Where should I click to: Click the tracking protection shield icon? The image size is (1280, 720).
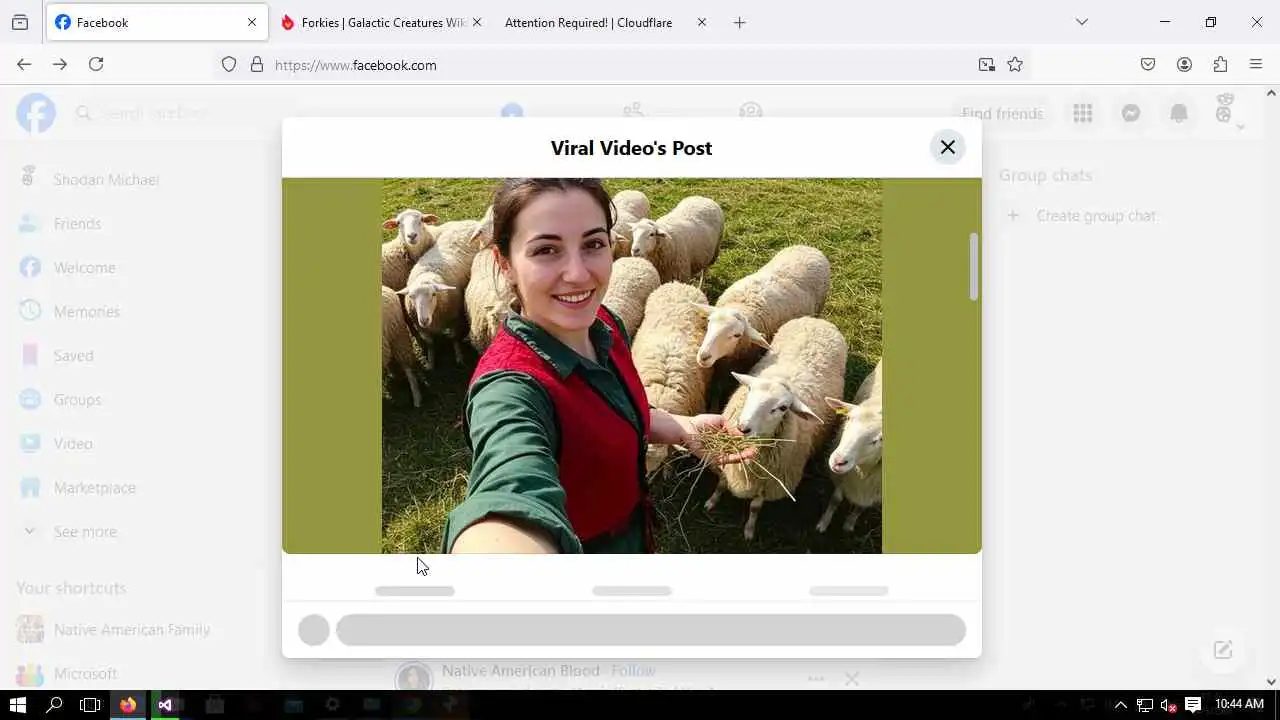tap(229, 65)
